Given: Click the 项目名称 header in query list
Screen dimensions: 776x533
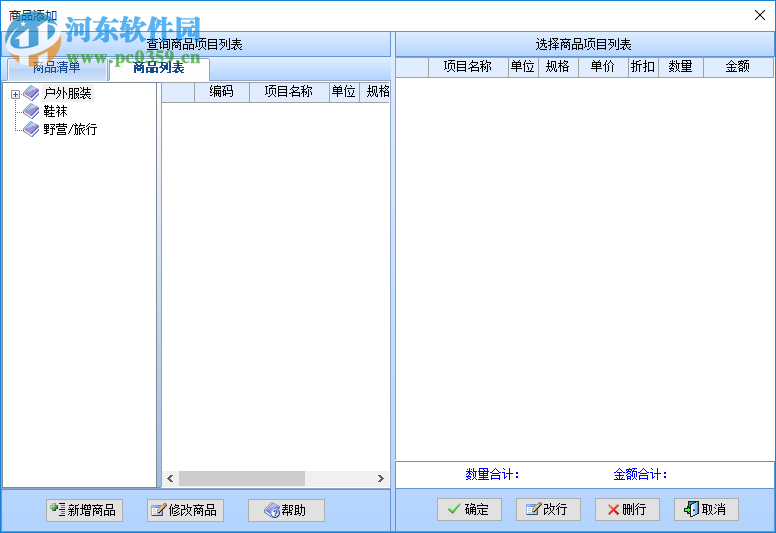Looking at the screenshot, I should (289, 92).
